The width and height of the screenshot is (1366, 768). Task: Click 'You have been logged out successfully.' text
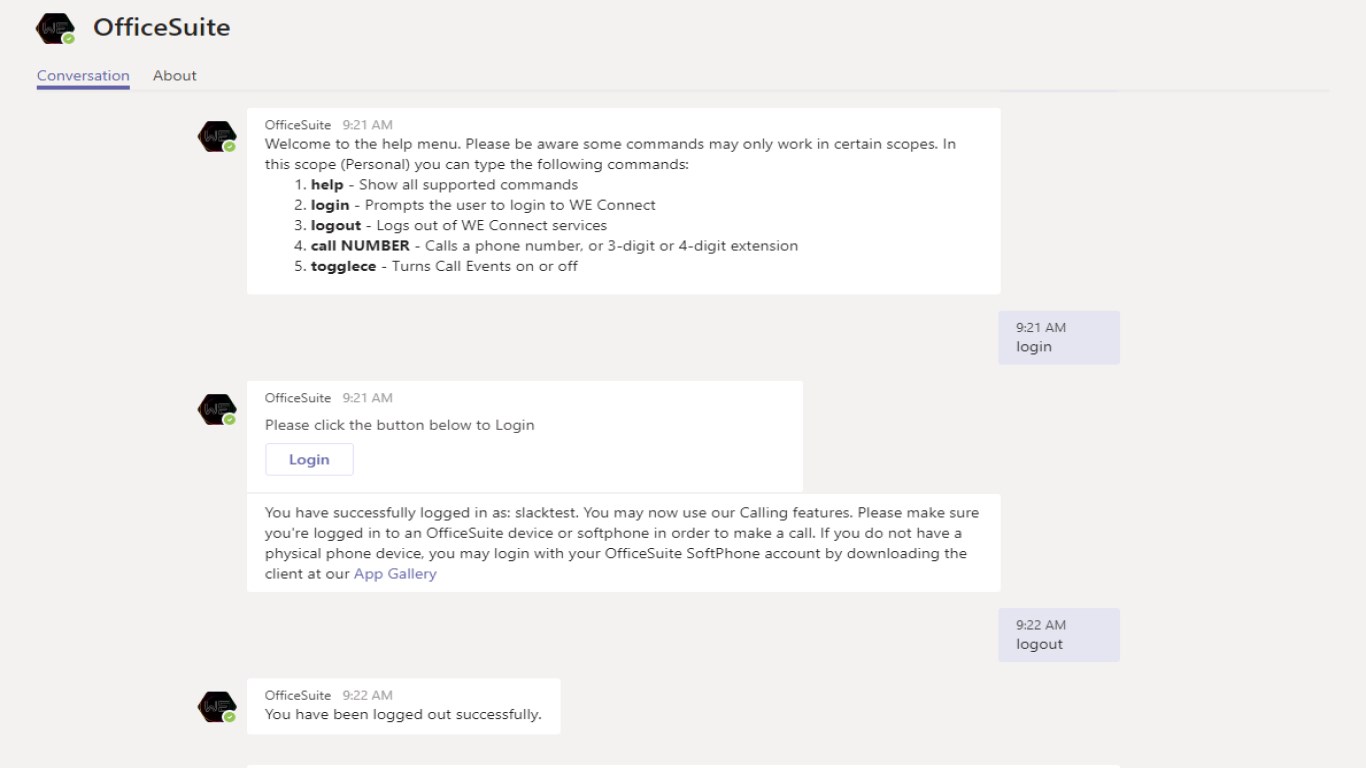pyautogui.click(x=403, y=715)
